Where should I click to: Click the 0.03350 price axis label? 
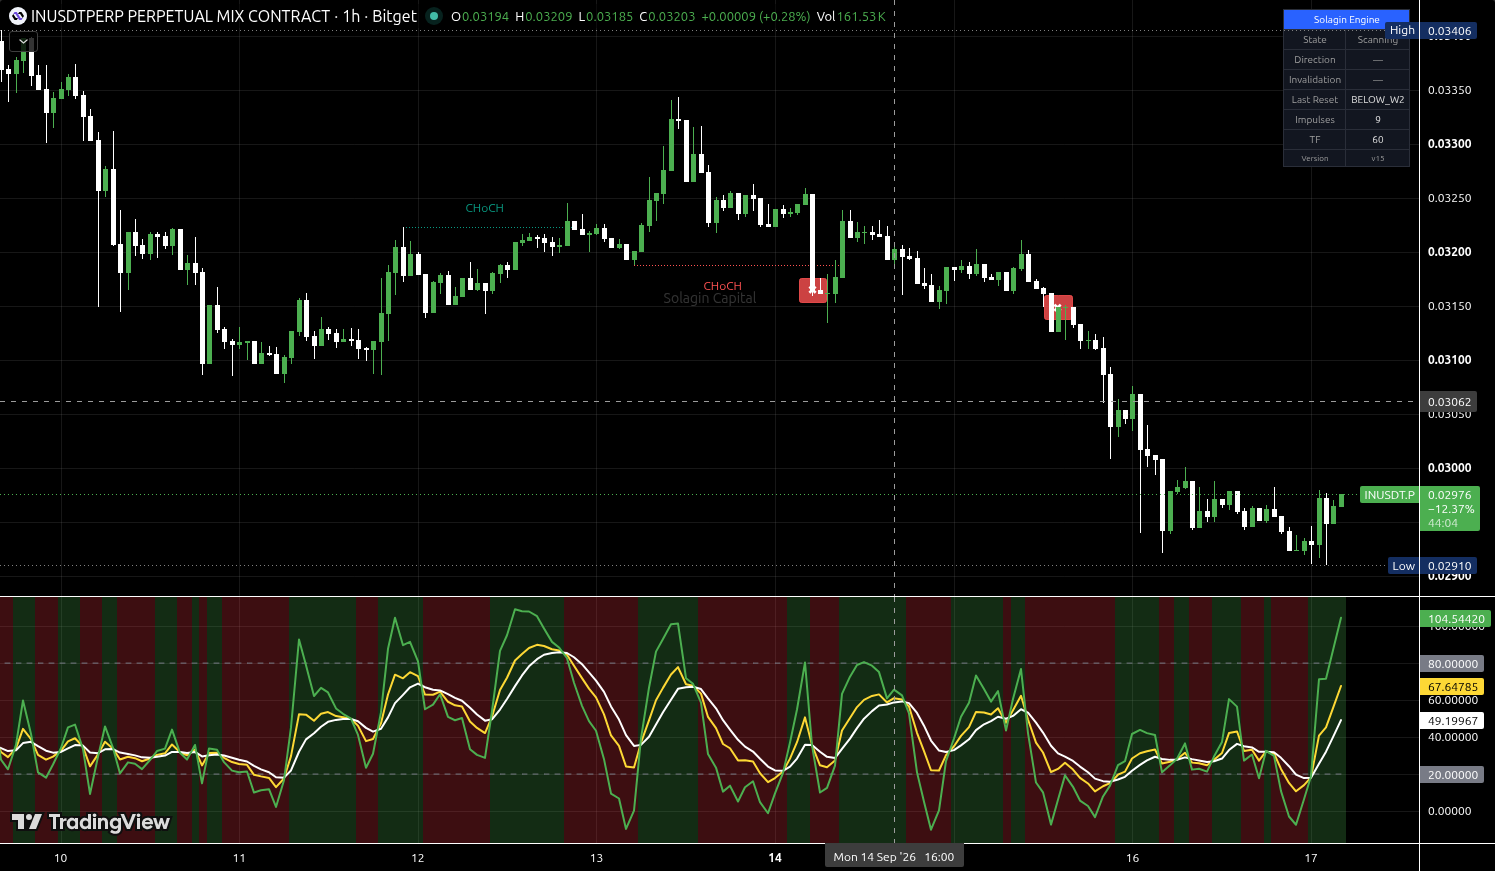pos(1449,90)
